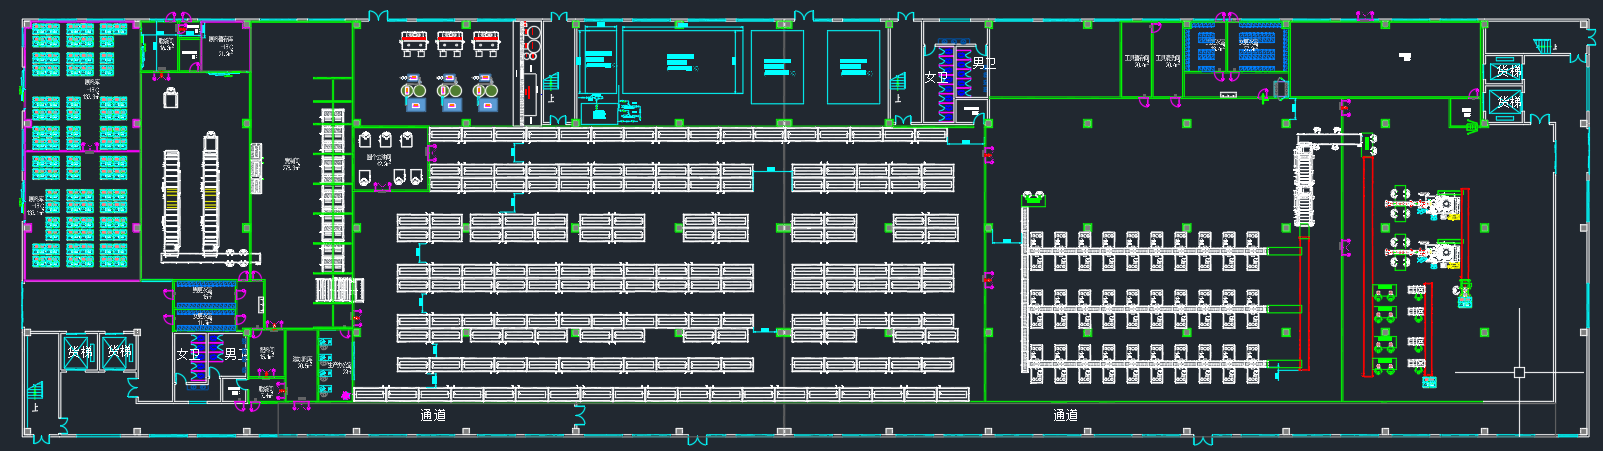
Task: Select the small cyan equipment block below the green carts
Action: [x=1429, y=382]
